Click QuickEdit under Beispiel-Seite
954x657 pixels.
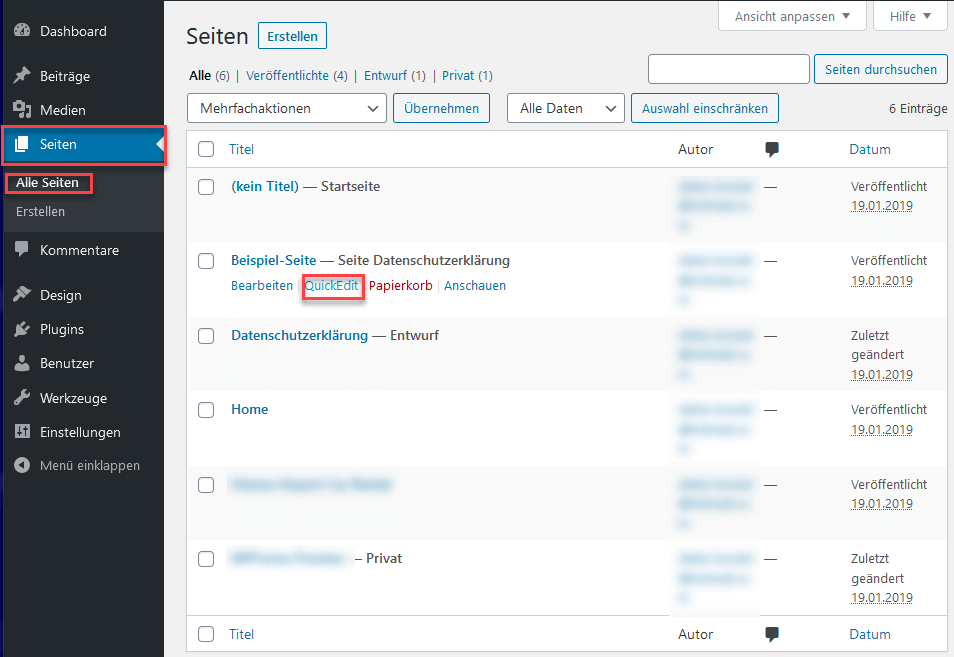point(332,285)
